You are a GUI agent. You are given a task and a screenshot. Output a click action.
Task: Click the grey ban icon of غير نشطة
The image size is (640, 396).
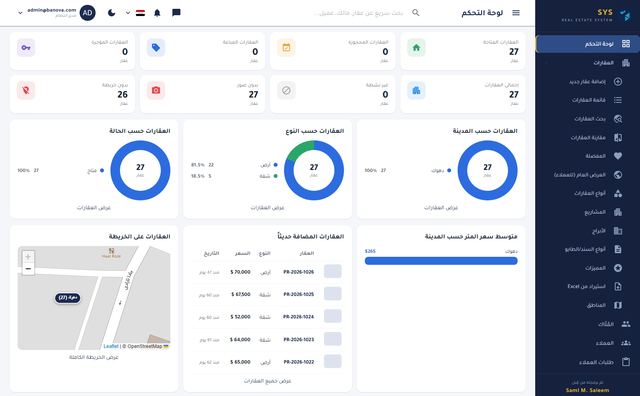(286, 91)
